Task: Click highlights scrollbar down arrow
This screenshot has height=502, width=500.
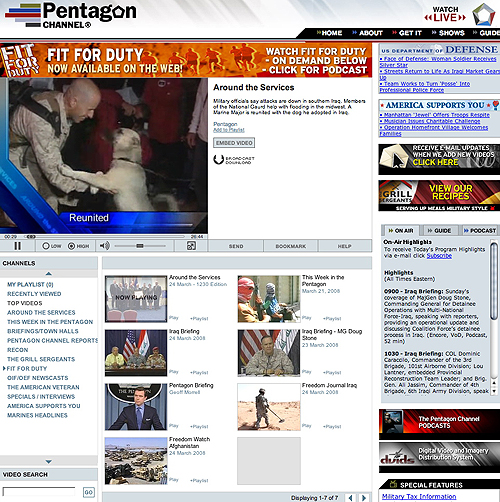Action: 494,391
